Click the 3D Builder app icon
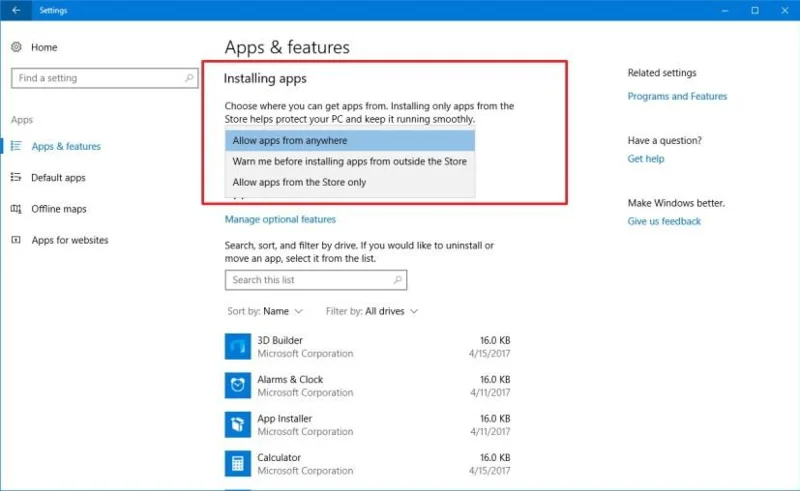The image size is (800, 491). [x=238, y=347]
